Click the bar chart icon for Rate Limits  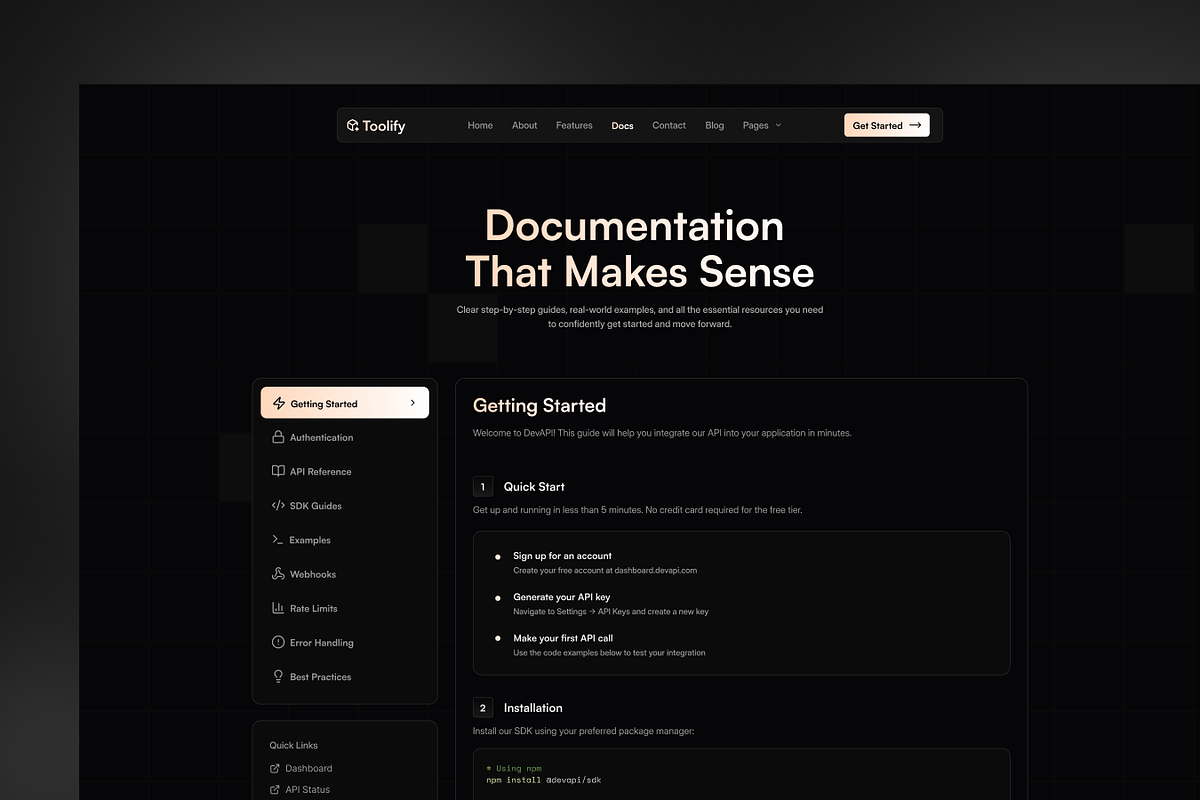click(x=279, y=608)
